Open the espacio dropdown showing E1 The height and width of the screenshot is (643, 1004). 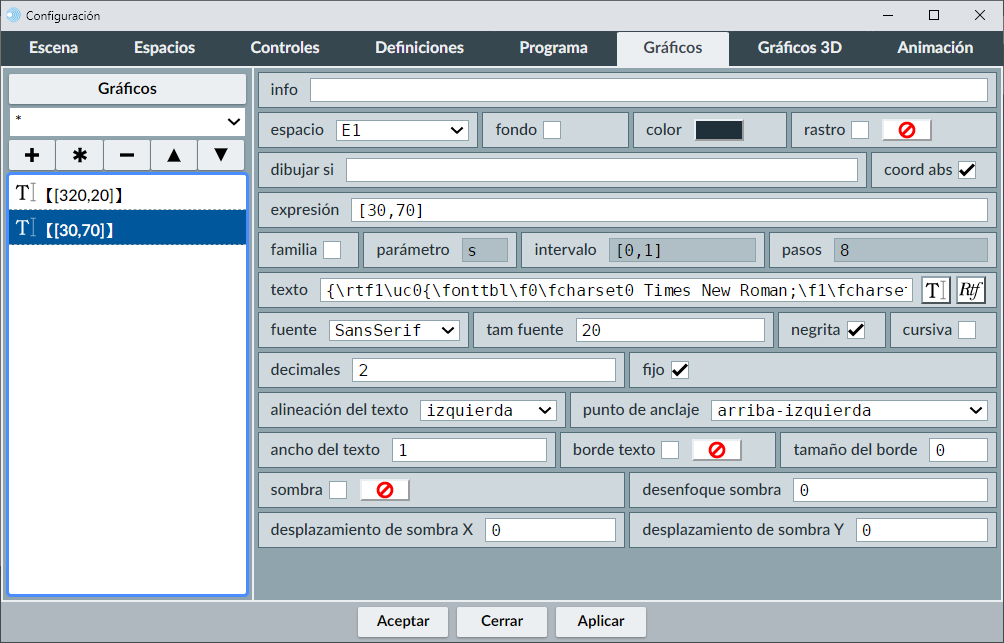402,130
